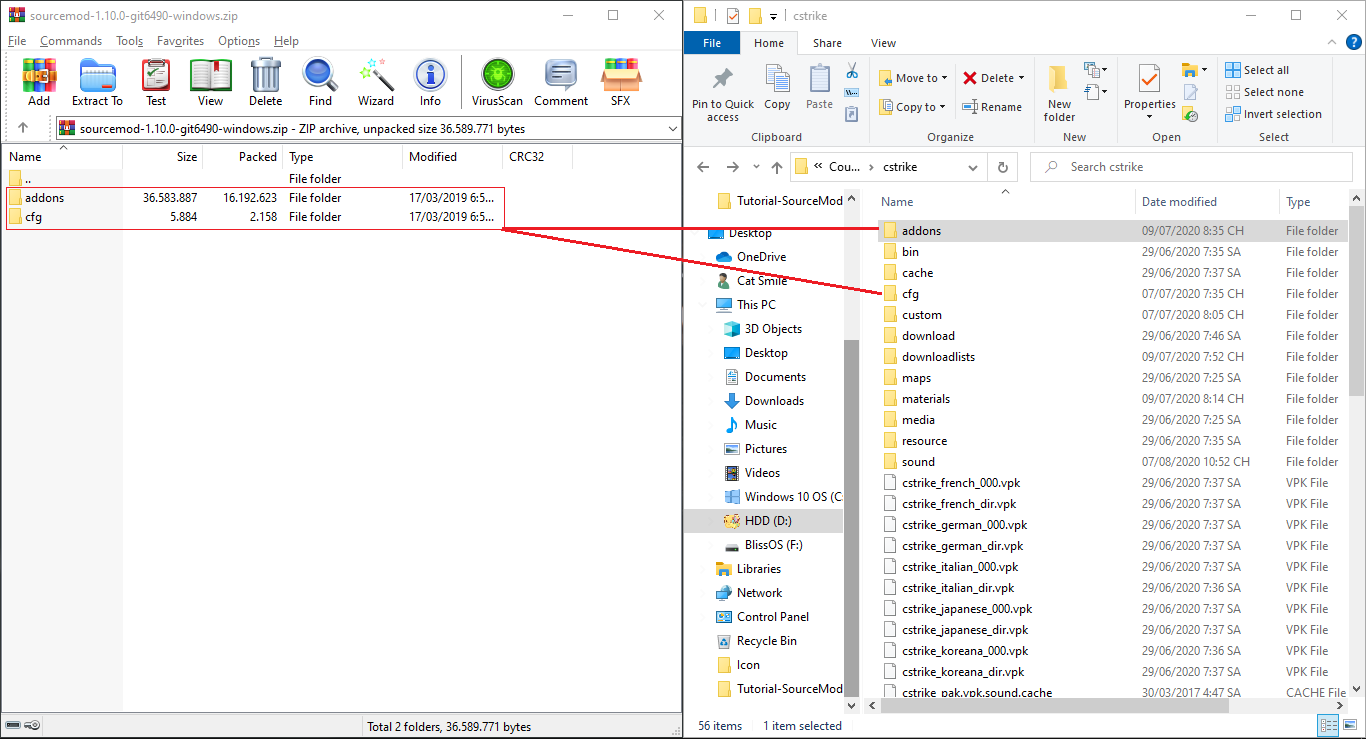
Task: Click the Paste ribbon icon
Action: [x=819, y=87]
